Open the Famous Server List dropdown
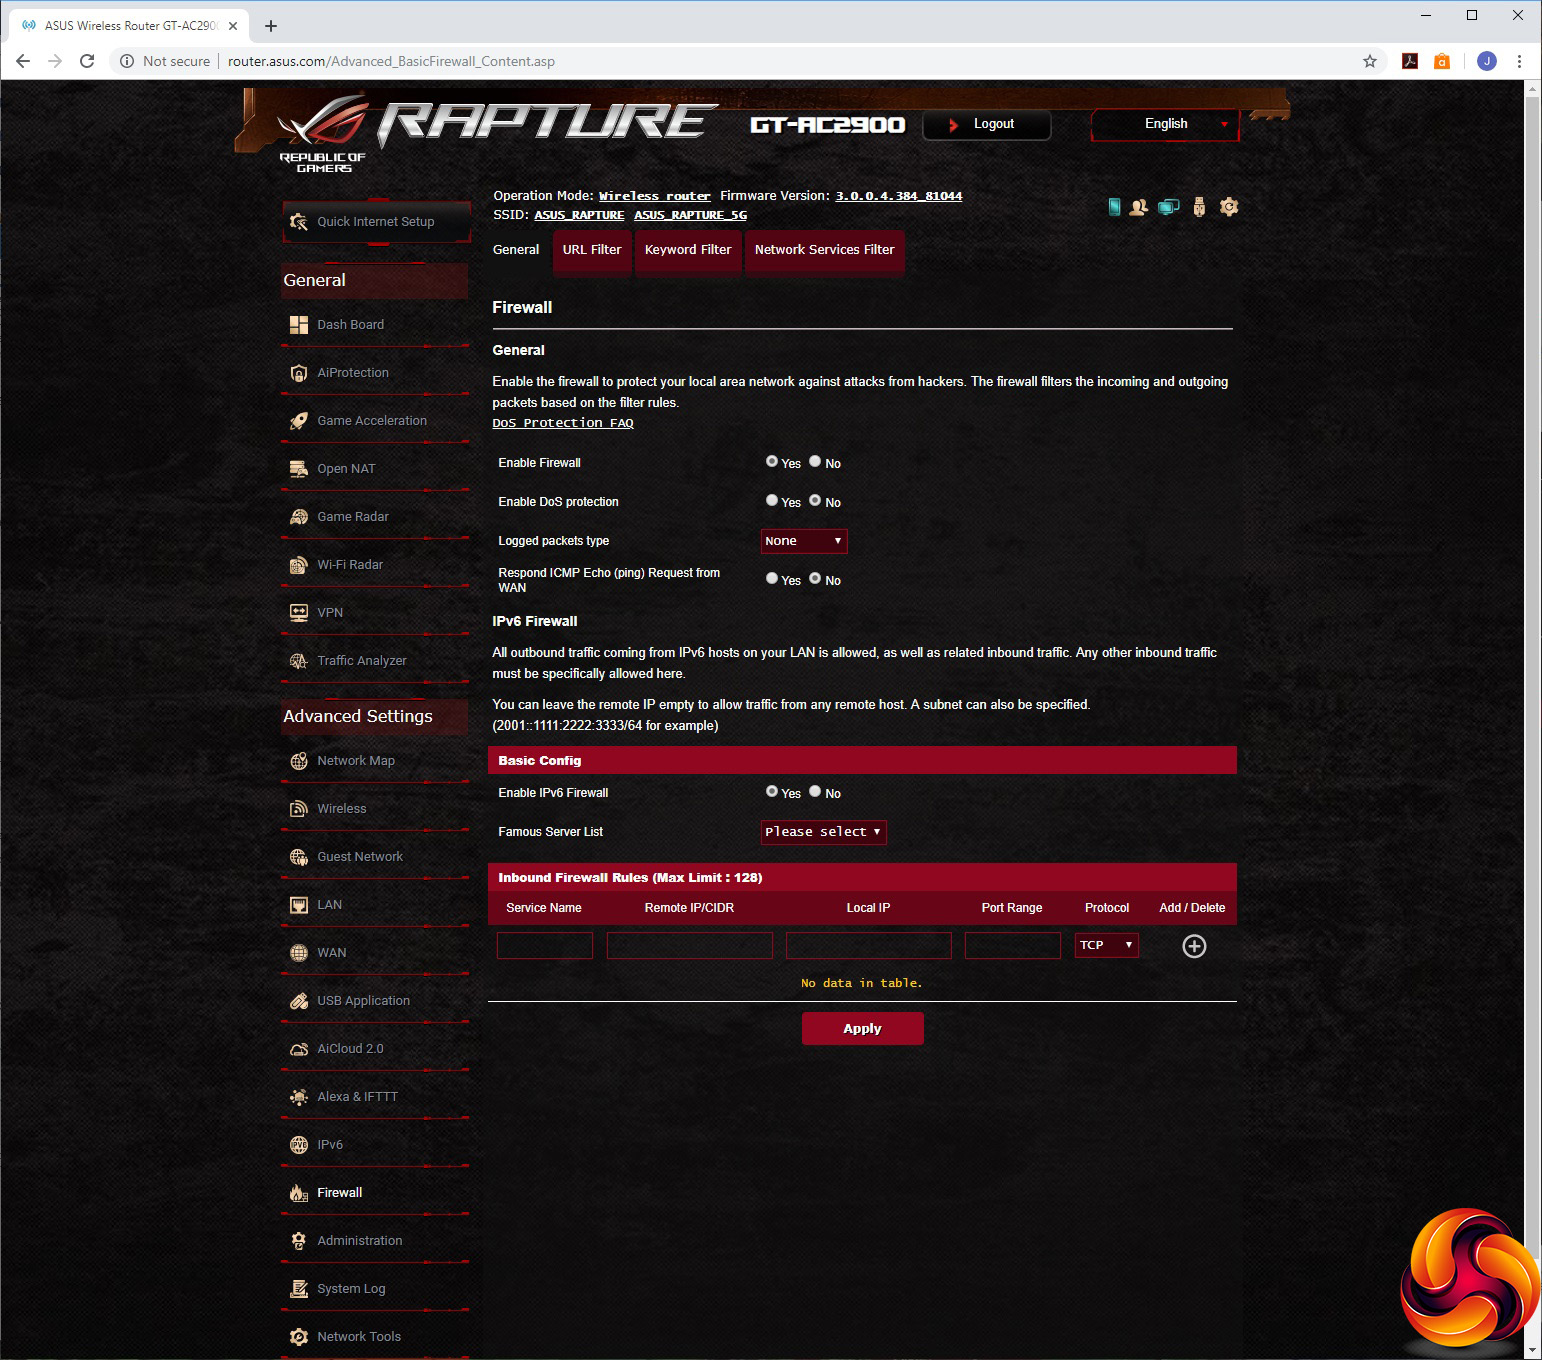Viewport: 1542px width, 1360px height. pyautogui.click(x=823, y=832)
